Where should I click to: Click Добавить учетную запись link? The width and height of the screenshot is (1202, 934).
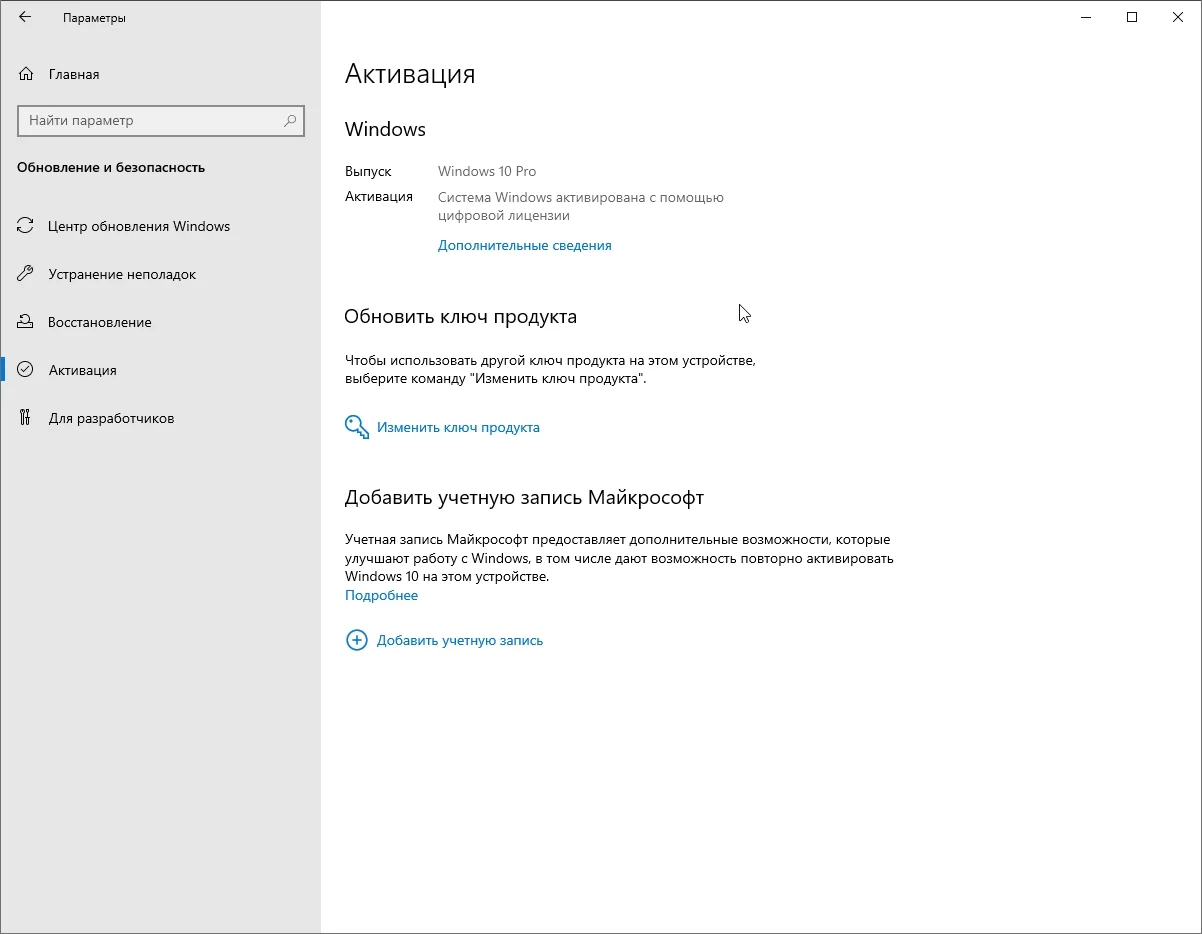point(460,640)
